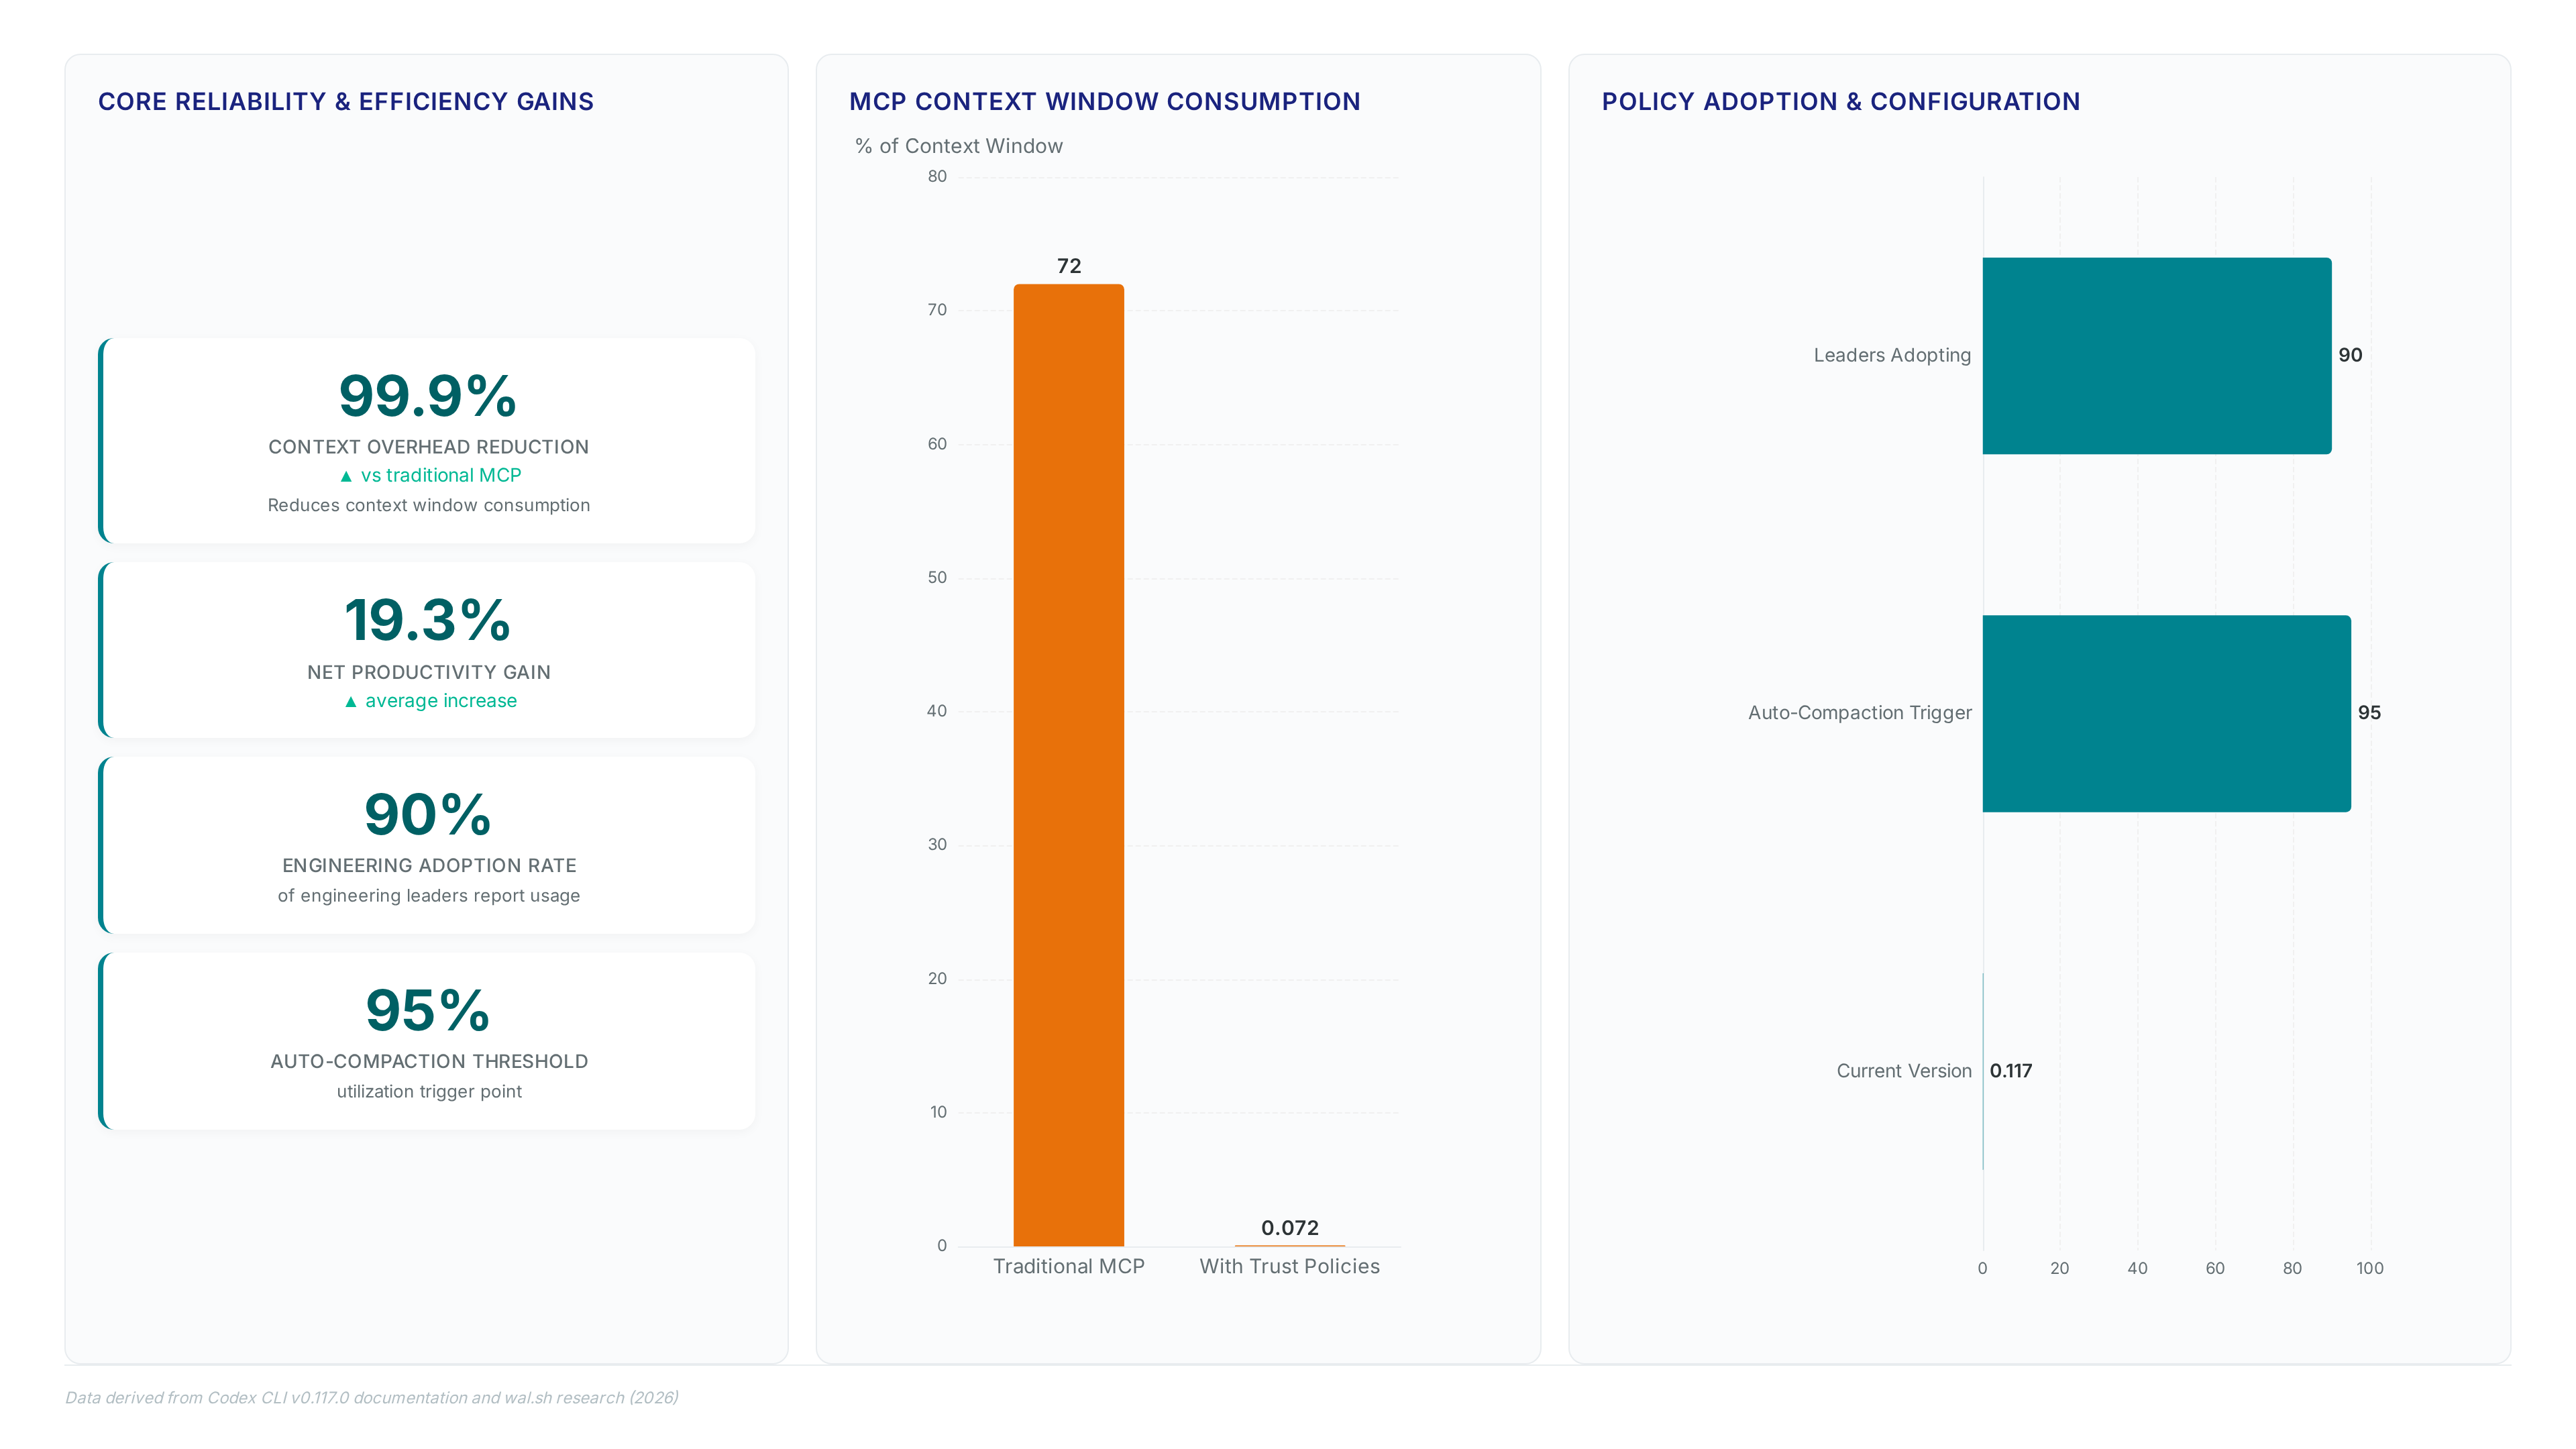Click the 95% auto-compaction value
The height and width of the screenshot is (1449, 2576).
[428, 1010]
